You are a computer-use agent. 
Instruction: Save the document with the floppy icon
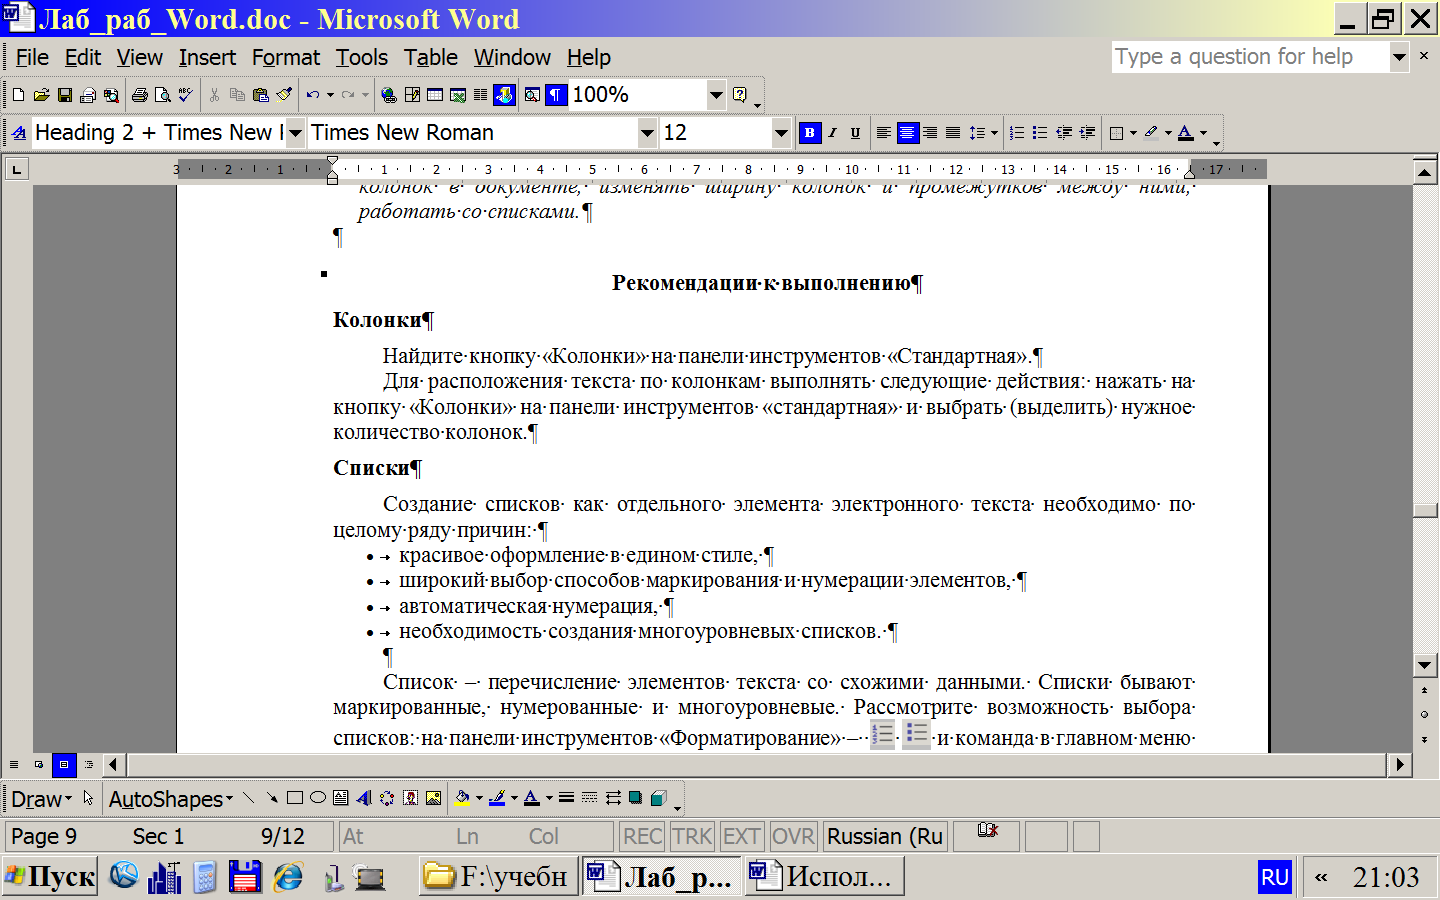[65, 95]
